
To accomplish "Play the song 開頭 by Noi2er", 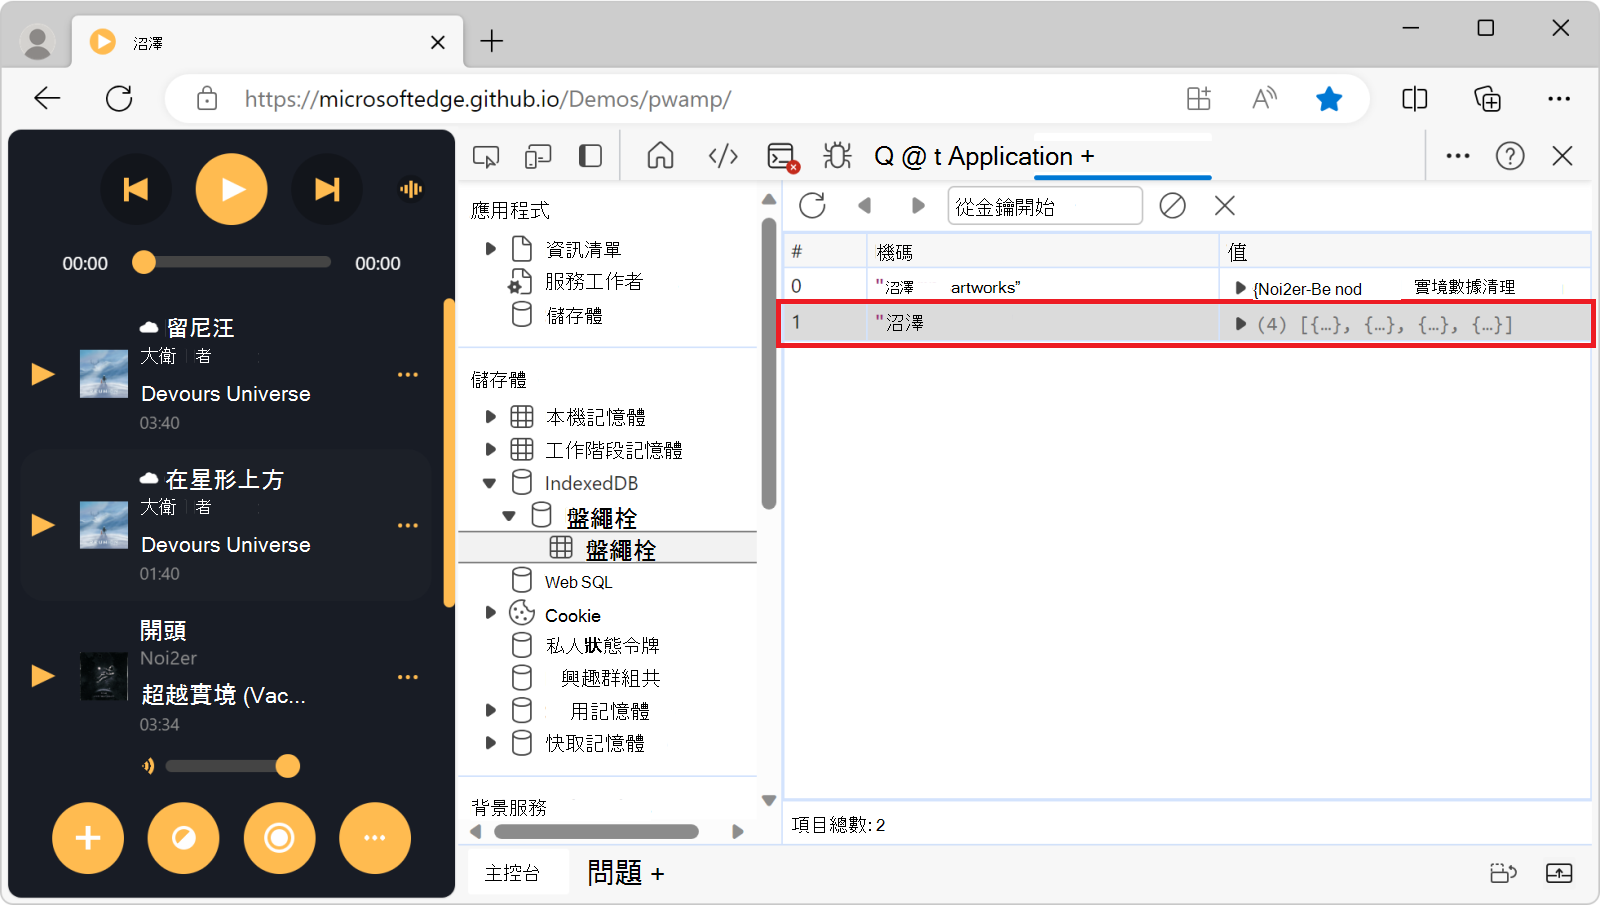I will [x=43, y=676].
